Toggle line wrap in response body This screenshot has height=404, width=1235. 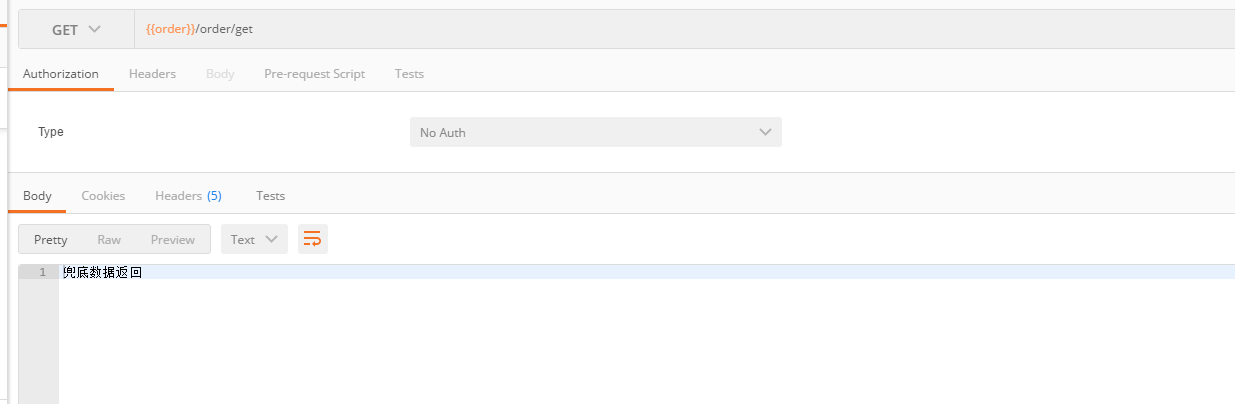(313, 239)
